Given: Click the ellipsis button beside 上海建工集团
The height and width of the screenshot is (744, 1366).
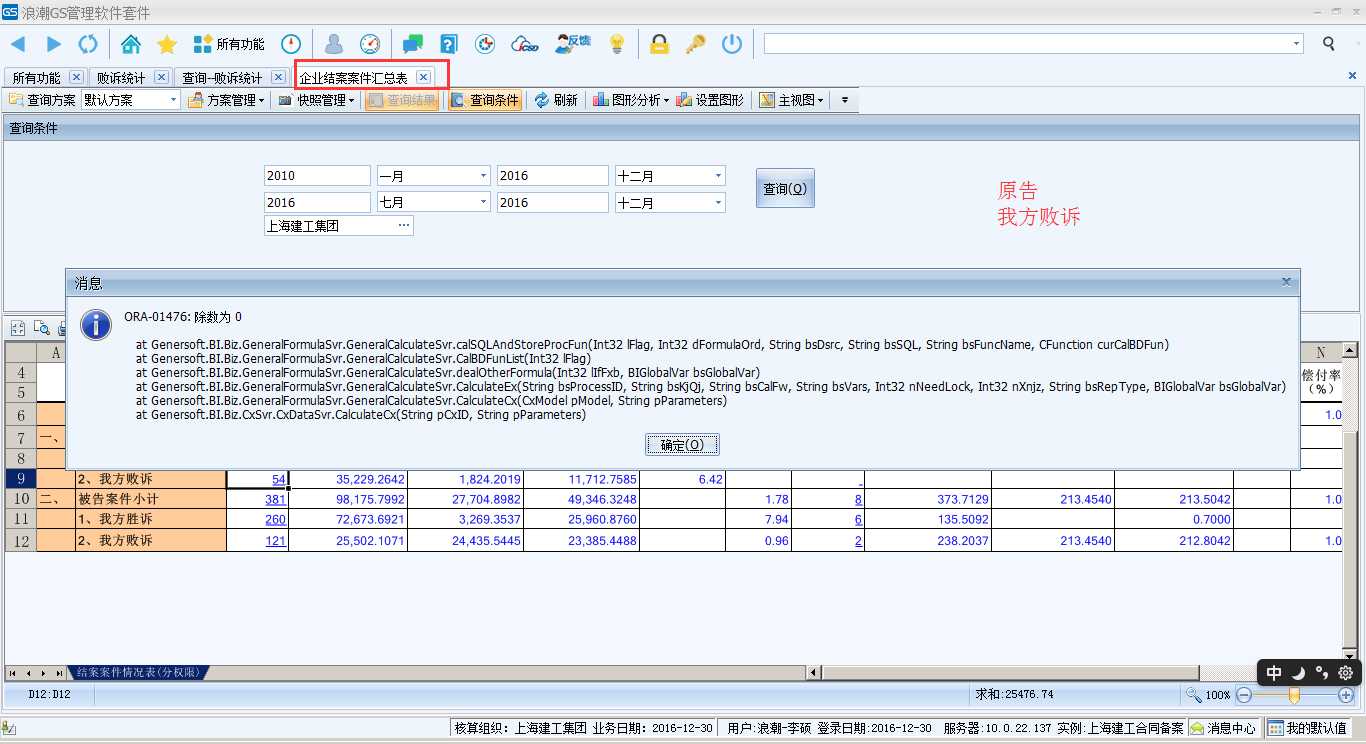Looking at the screenshot, I should click(x=404, y=225).
